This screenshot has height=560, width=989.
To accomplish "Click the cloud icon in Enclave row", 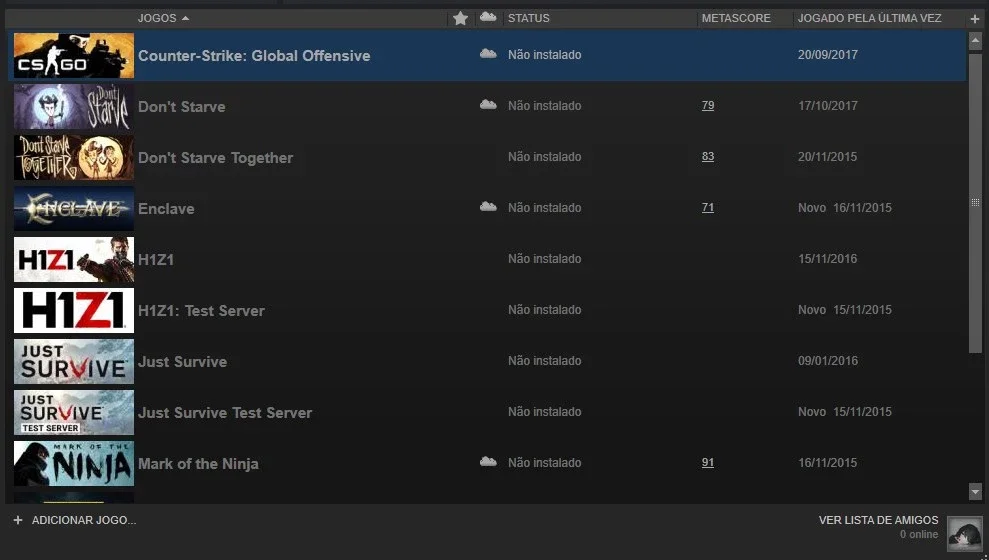I will (488, 207).
